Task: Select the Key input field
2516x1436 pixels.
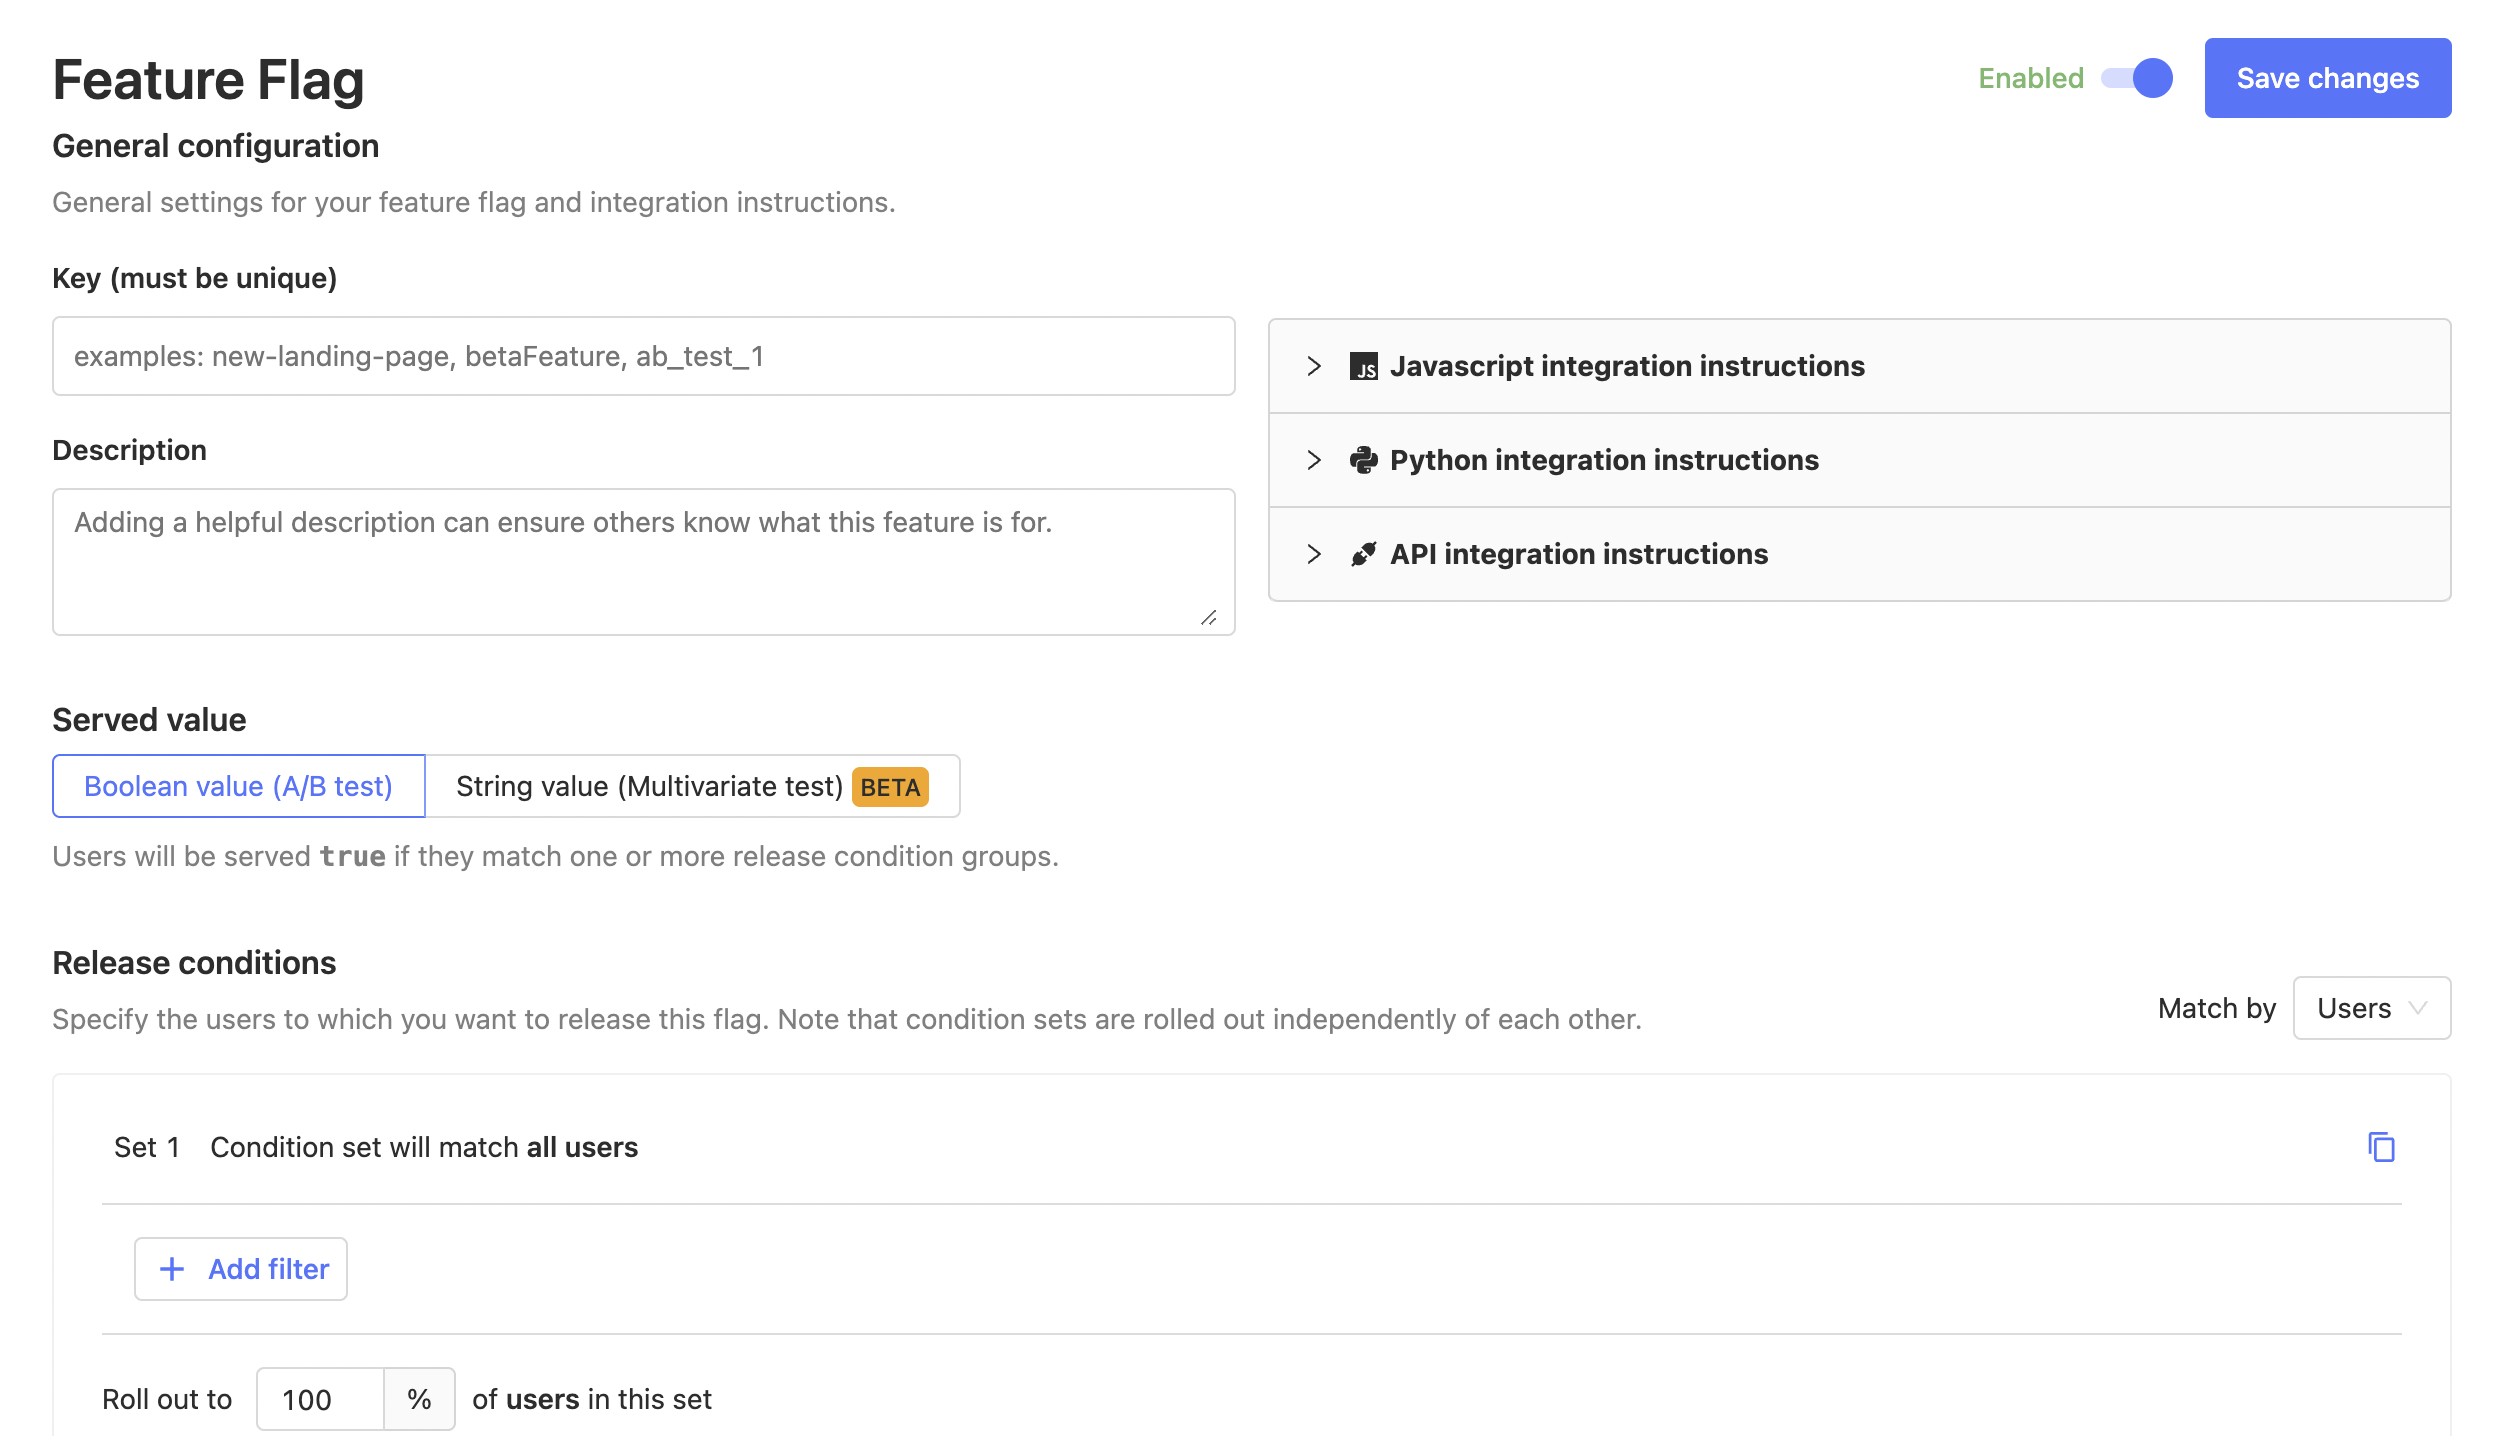Action: coord(641,356)
